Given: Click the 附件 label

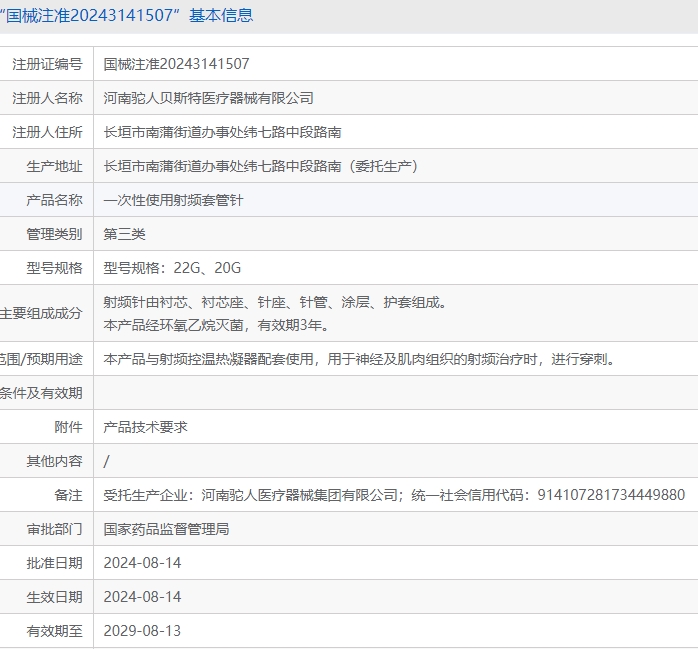Looking at the screenshot, I should click(69, 427).
